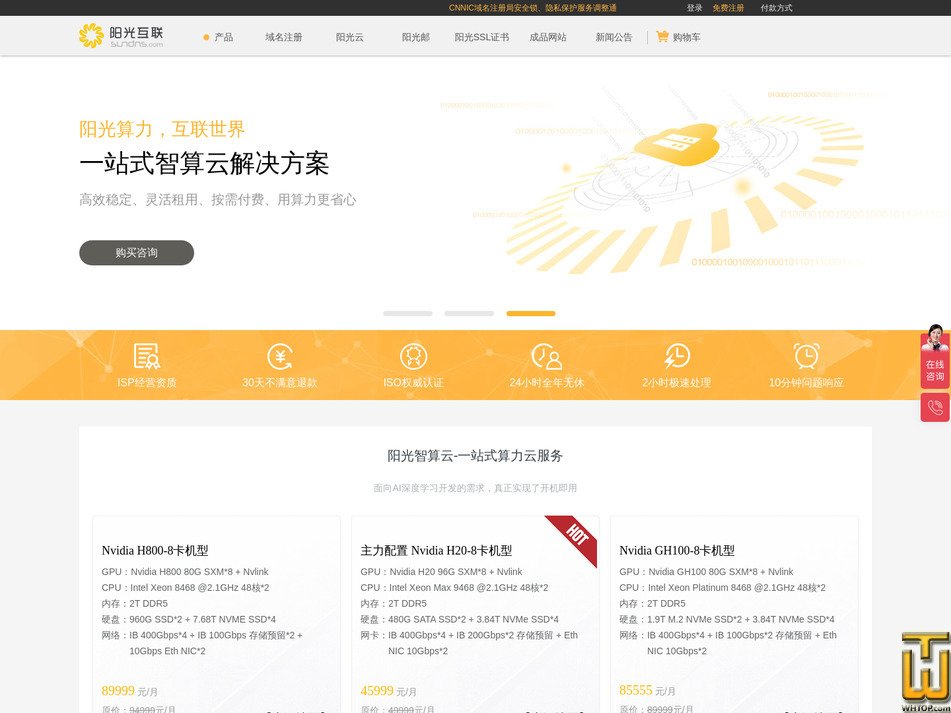This screenshot has height=713, width=951.
Task: Click the 24小时全年无休 clock-person icon
Action: [x=546, y=356]
